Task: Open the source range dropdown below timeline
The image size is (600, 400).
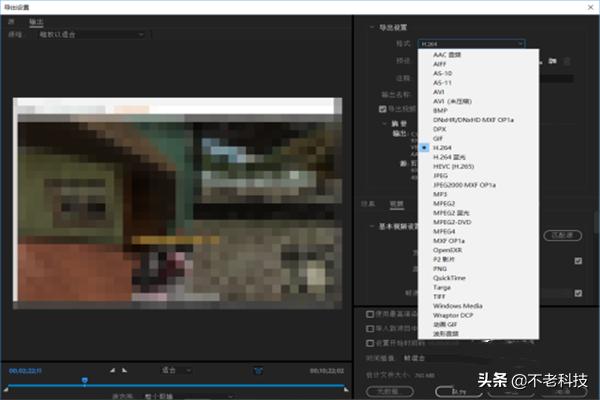Action: coord(188,396)
